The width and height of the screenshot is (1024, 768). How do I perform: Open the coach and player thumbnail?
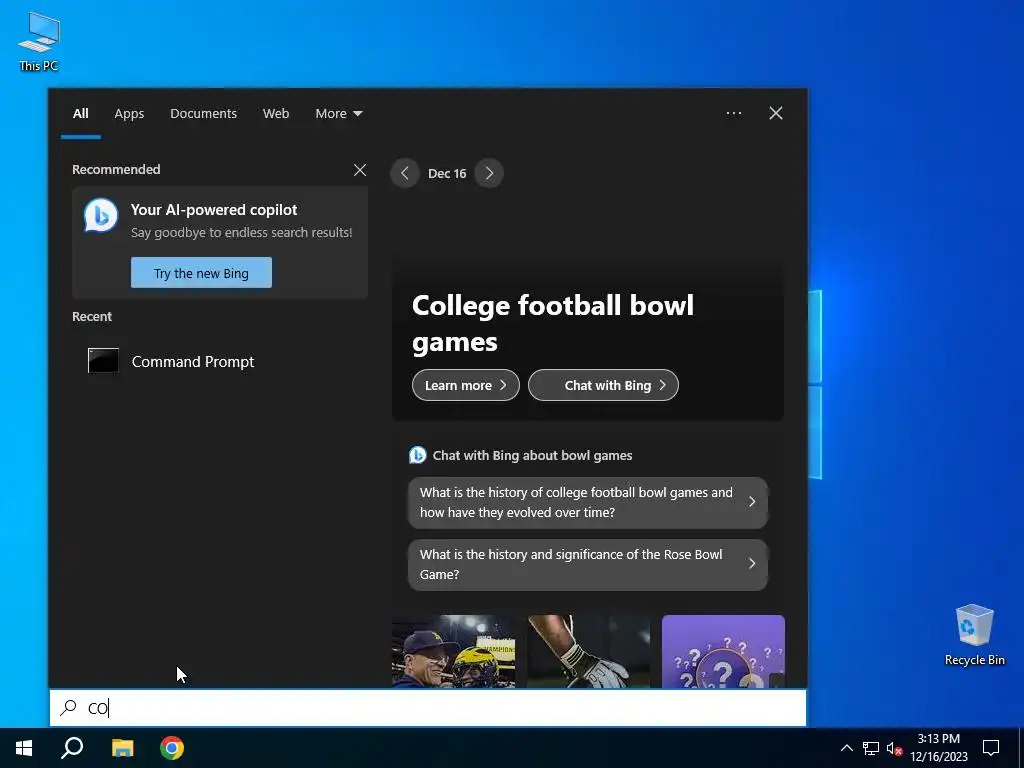pyautogui.click(x=453, y=651)
